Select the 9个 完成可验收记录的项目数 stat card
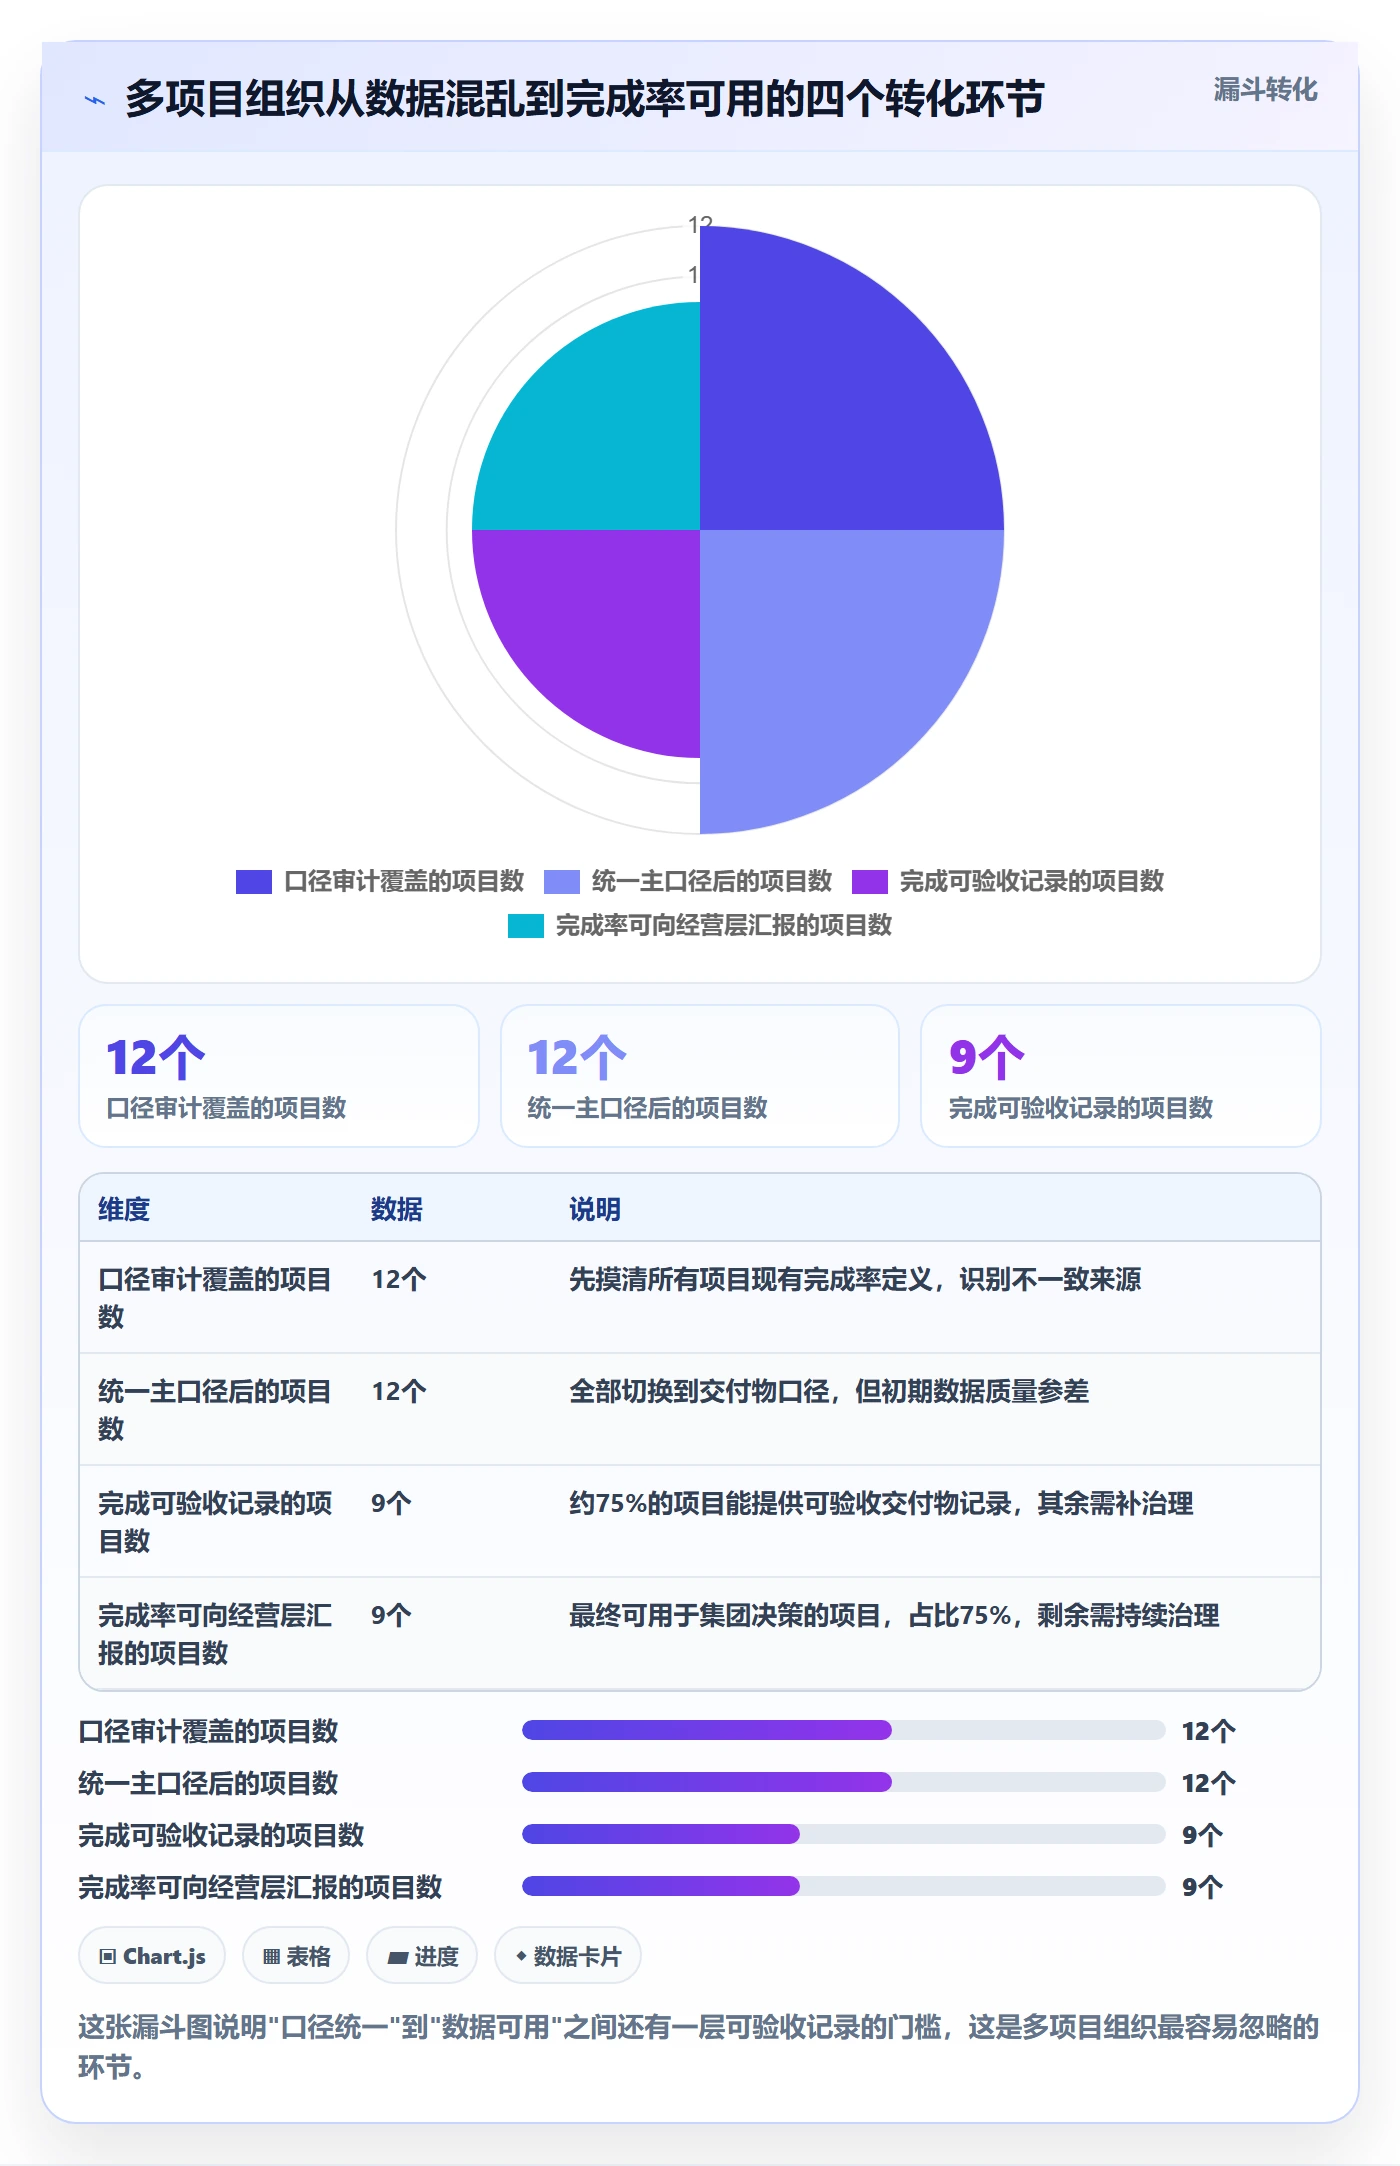The width and height of the screenshot is (1400, 2166). pyautogui.click(x=1121, y=1076)
